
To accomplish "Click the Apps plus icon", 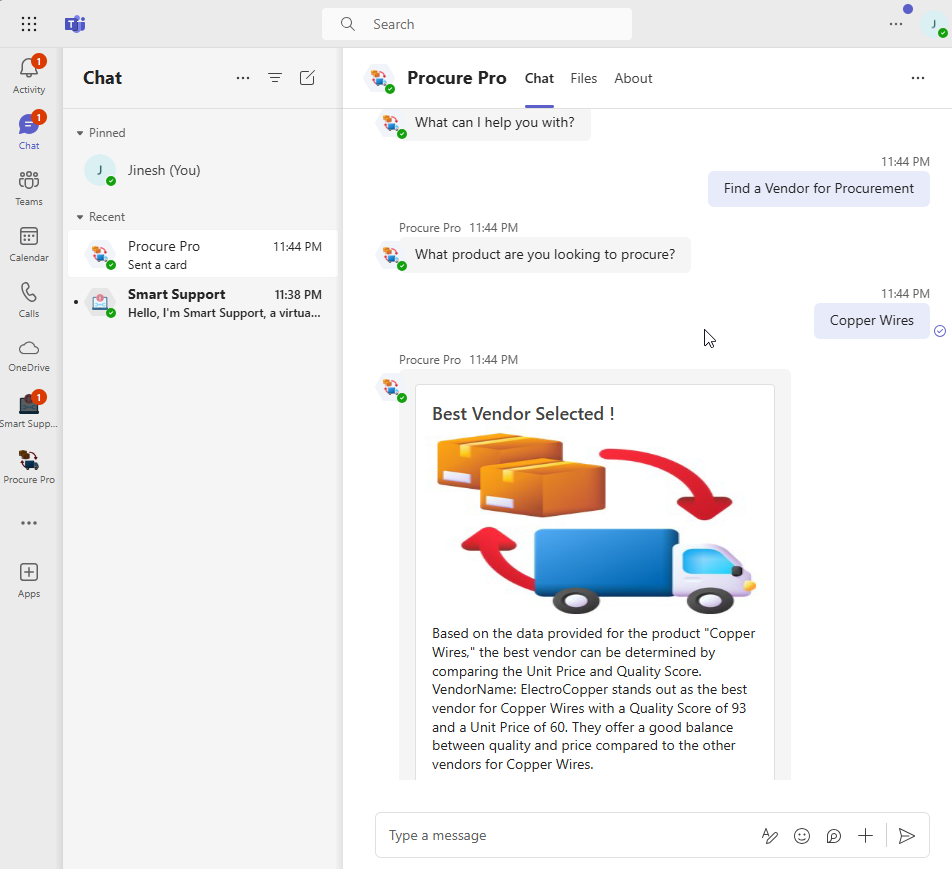I will pyautogui.click(x=29, y=573).
